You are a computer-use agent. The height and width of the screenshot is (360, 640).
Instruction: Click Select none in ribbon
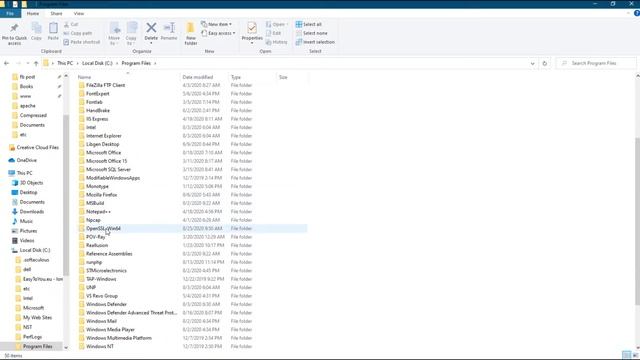pyautogui.click(x=312, y=33)
